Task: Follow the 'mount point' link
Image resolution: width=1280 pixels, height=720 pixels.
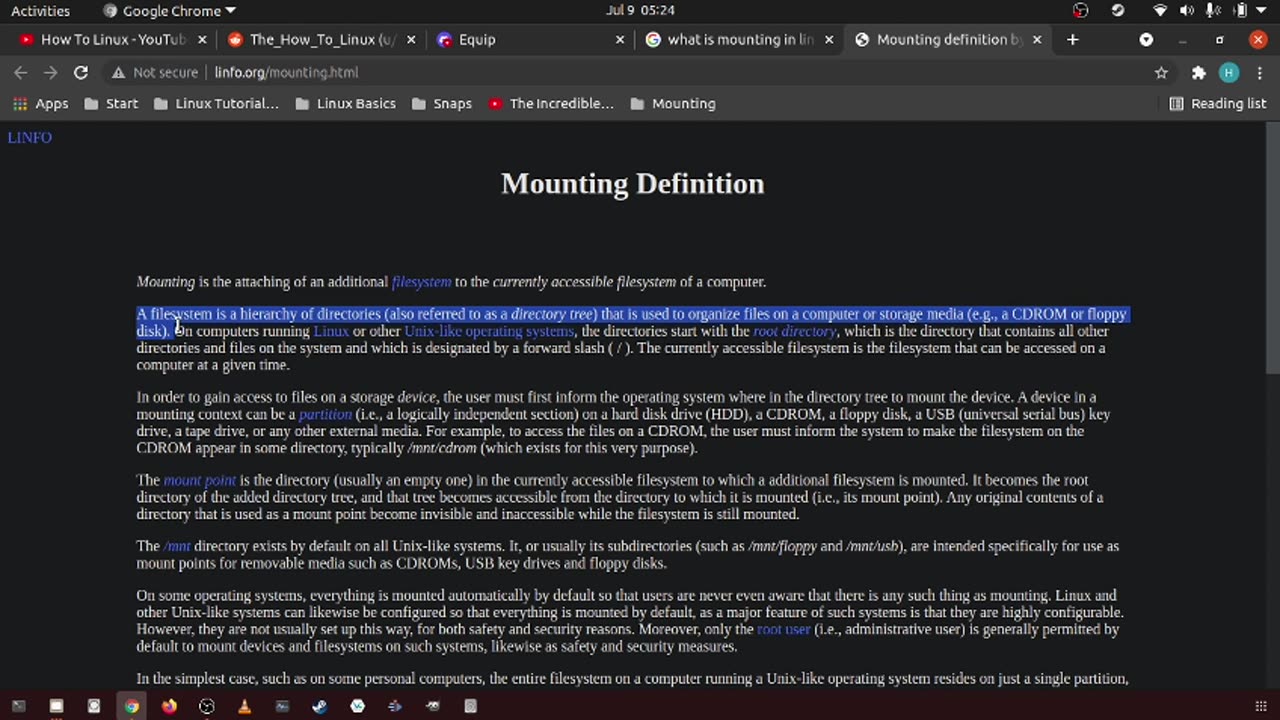Action: coord(200,480)
